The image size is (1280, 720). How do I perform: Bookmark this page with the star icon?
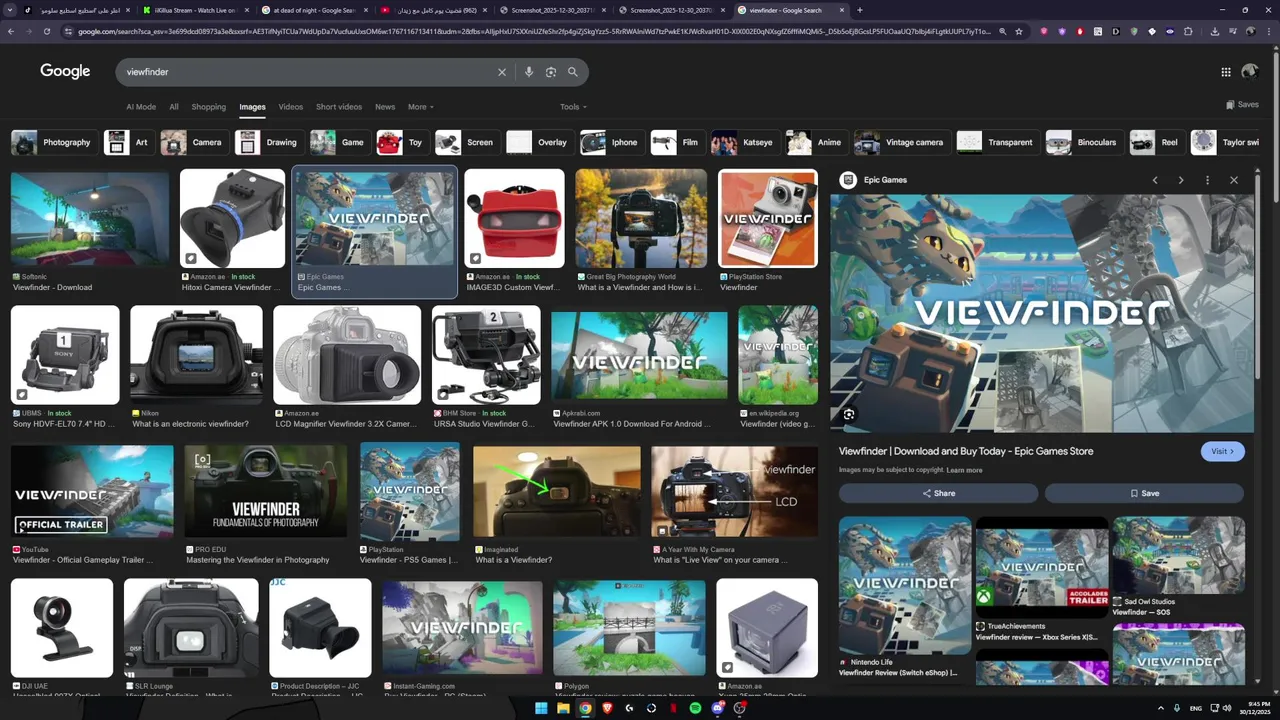(1019, 31)
